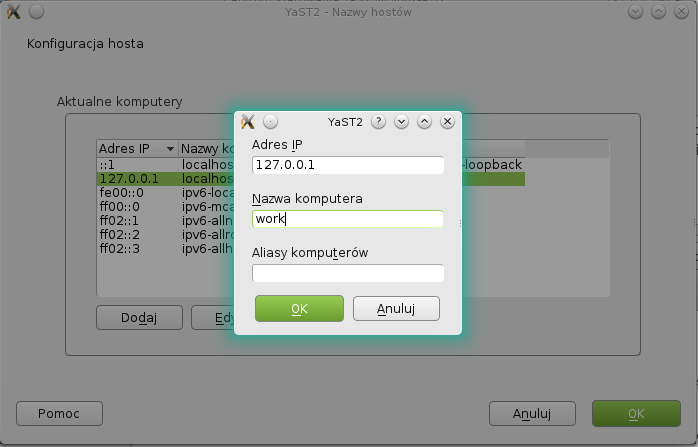The width and height of the screenshot is (698, 447).
Task: Click the empty Aliasy komputerów field
Action: [347, 273]
